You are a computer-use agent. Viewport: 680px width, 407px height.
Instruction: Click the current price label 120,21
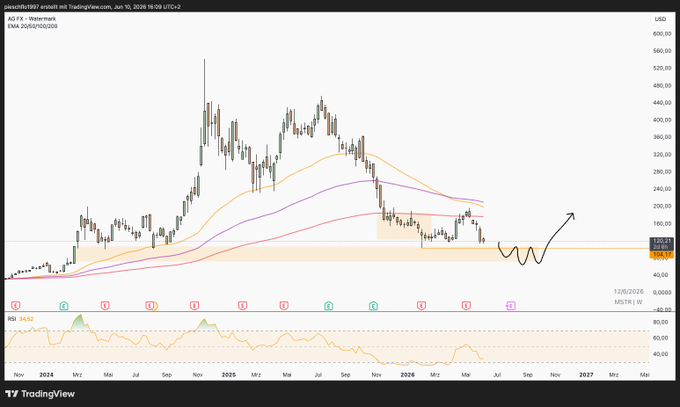[661, 241]
